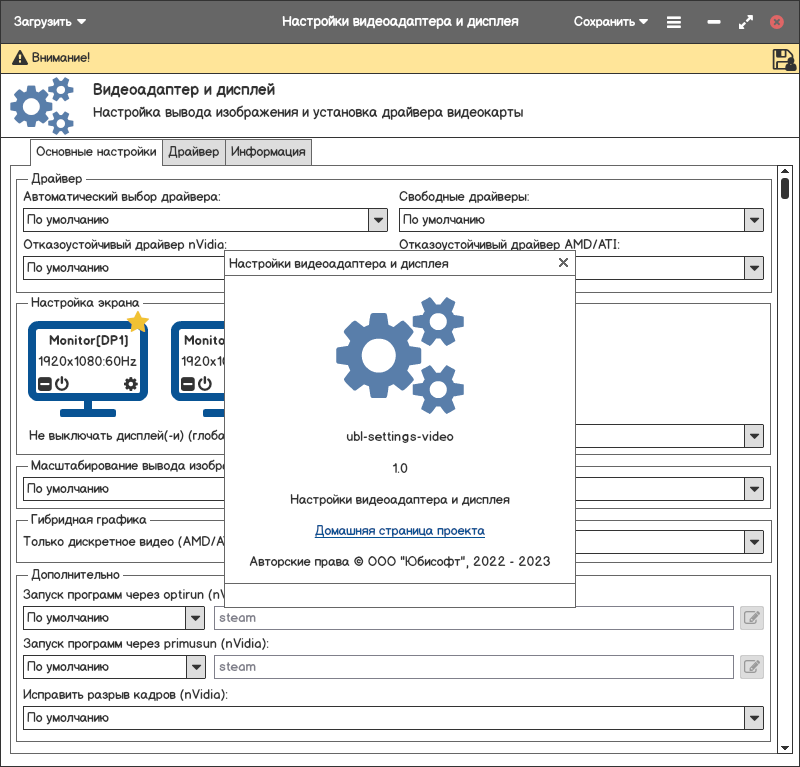Toggle the minus box on the second monitor
Screen dimensions: 800x767
(187, 384)
